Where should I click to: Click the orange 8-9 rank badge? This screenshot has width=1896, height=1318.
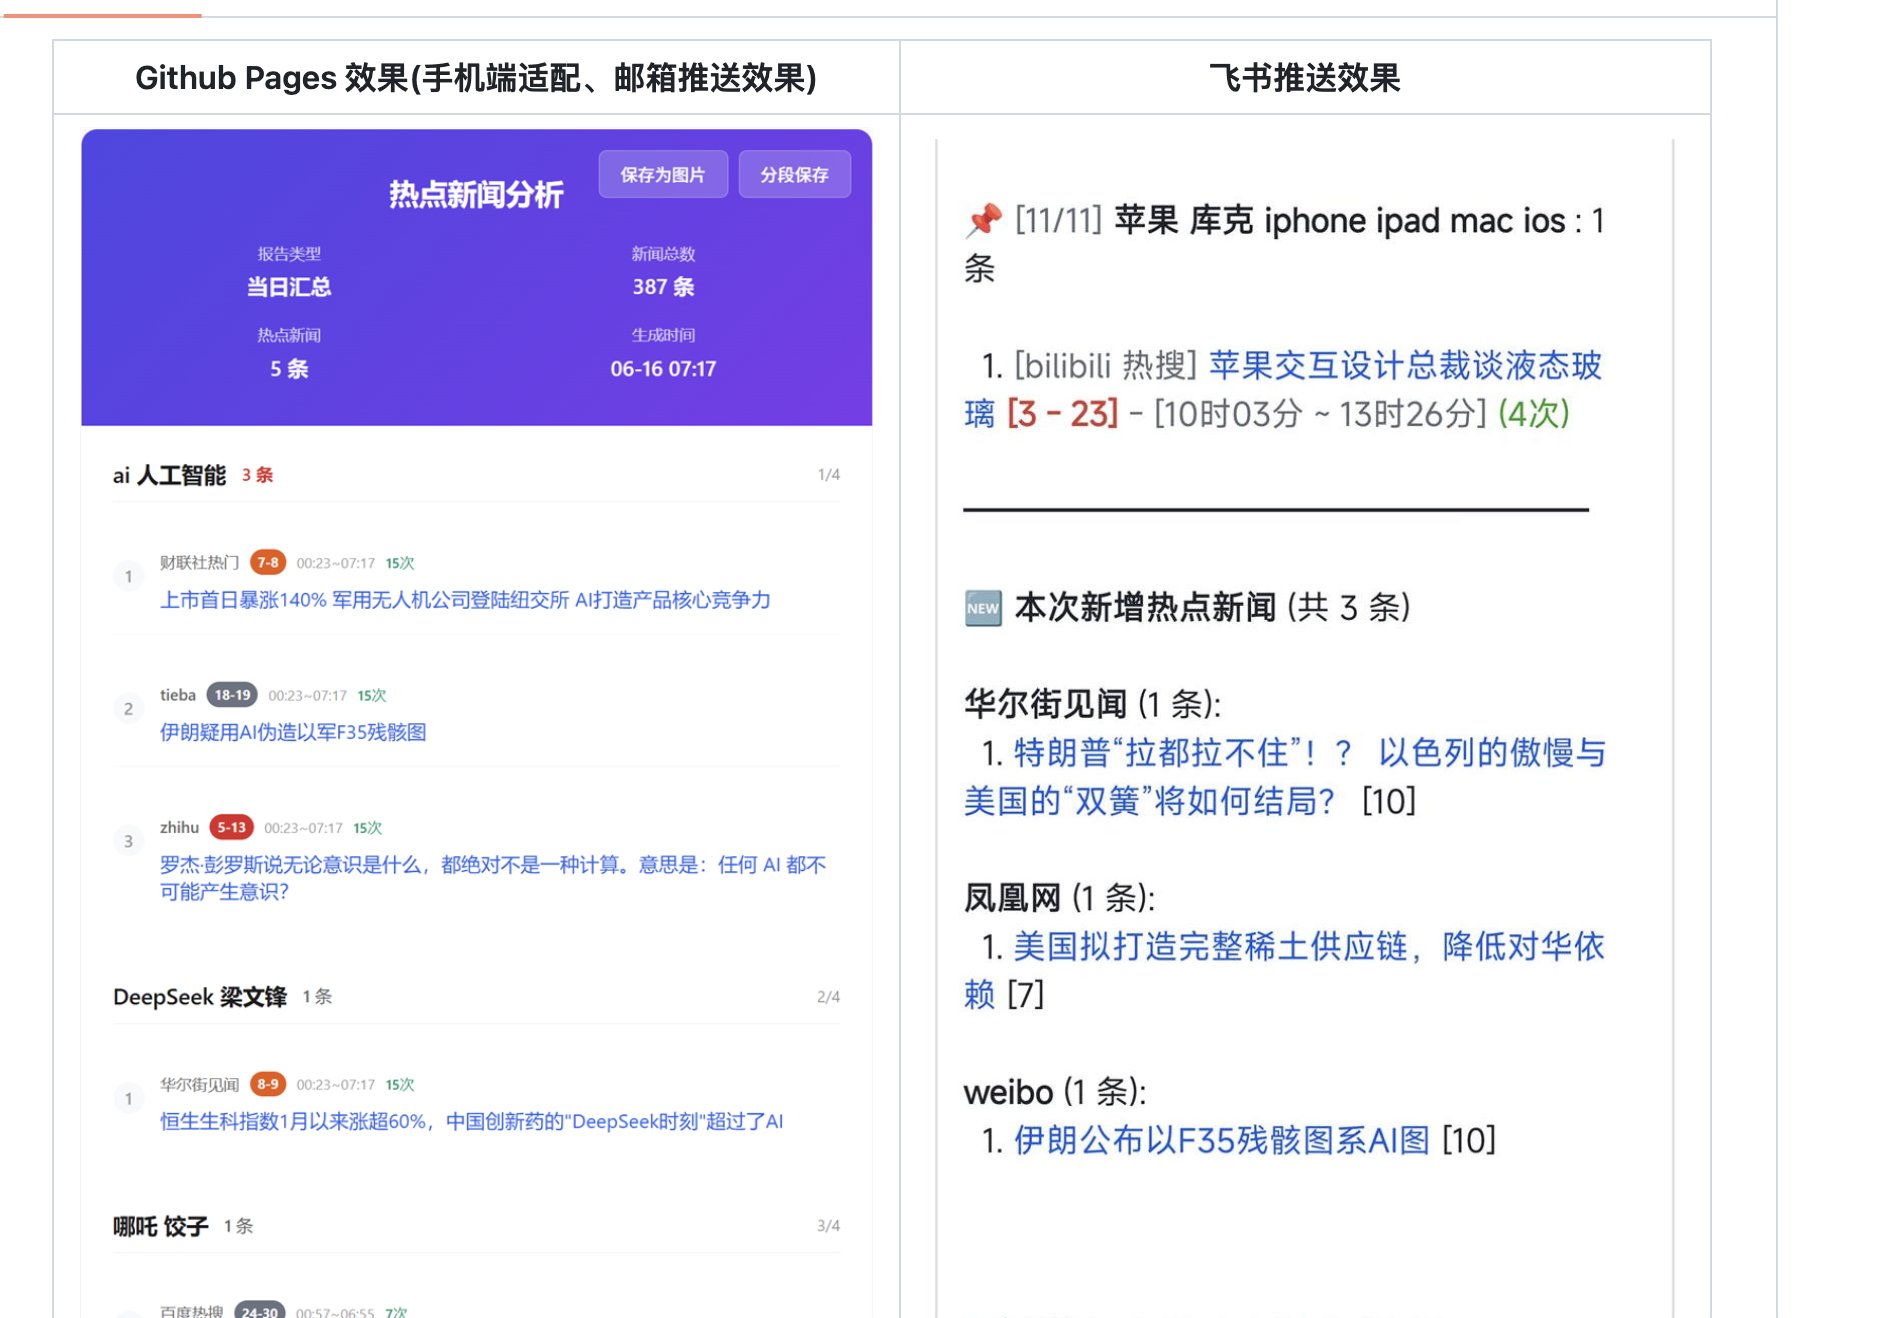tap(267, 1085)
